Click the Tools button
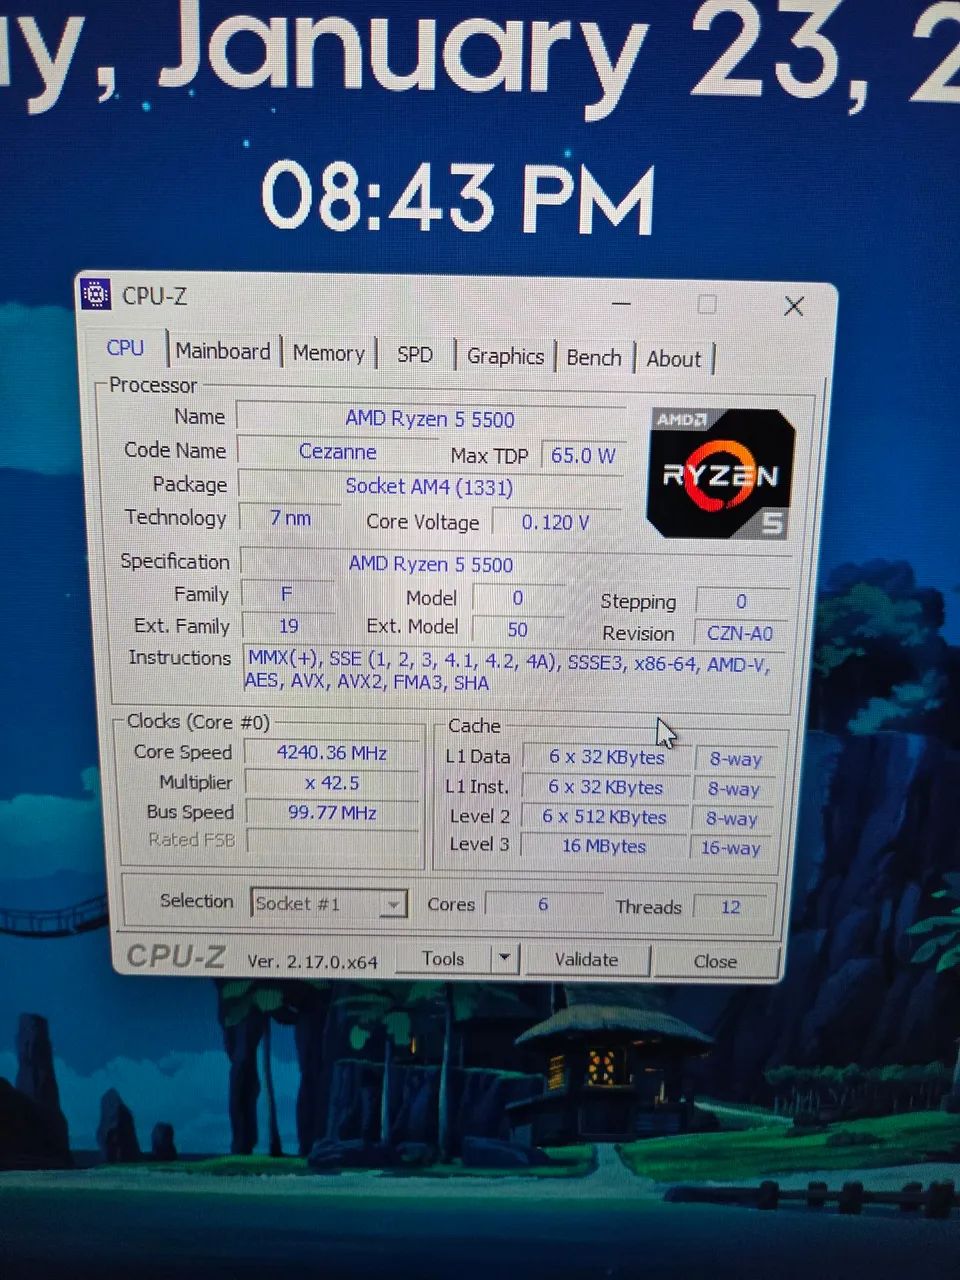Image resolution: width=960 pixels, height=1280 pixels. (445, 958)
